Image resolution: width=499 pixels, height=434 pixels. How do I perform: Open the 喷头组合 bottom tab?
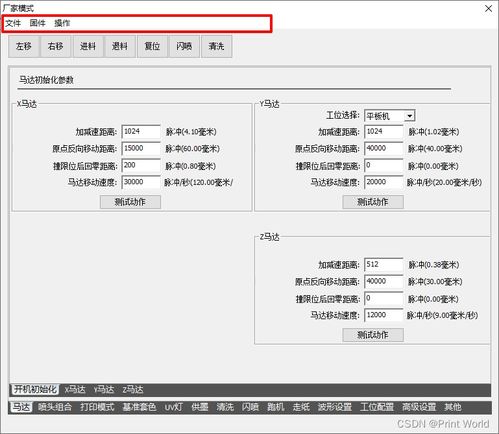point(55,407)
